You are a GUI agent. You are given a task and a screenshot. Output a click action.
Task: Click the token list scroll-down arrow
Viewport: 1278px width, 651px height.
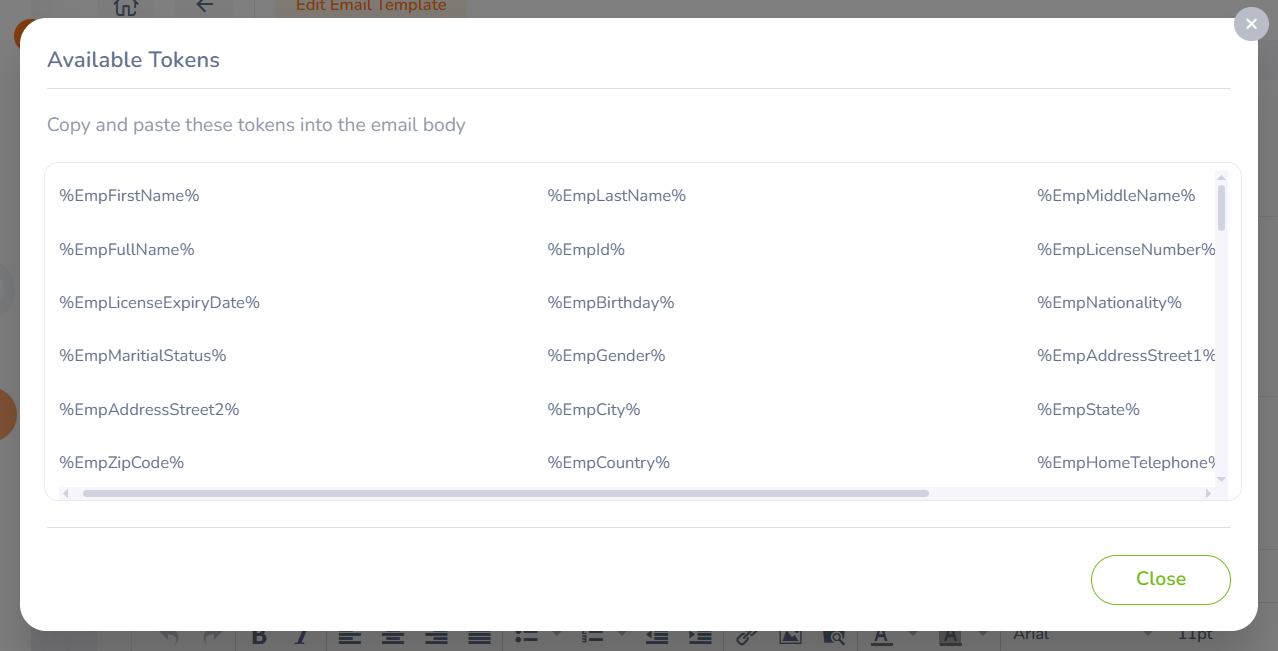(x=1221, y=480)
